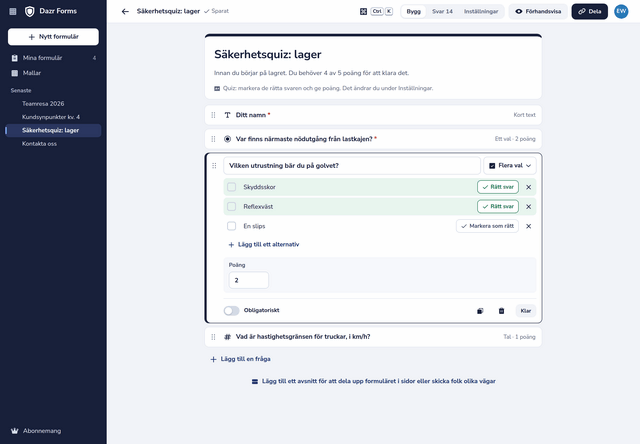Image resolution: width=640 pixels, height=444 pixels.
Task: Remove the Reflexväst option
Action: pos(529,207)
